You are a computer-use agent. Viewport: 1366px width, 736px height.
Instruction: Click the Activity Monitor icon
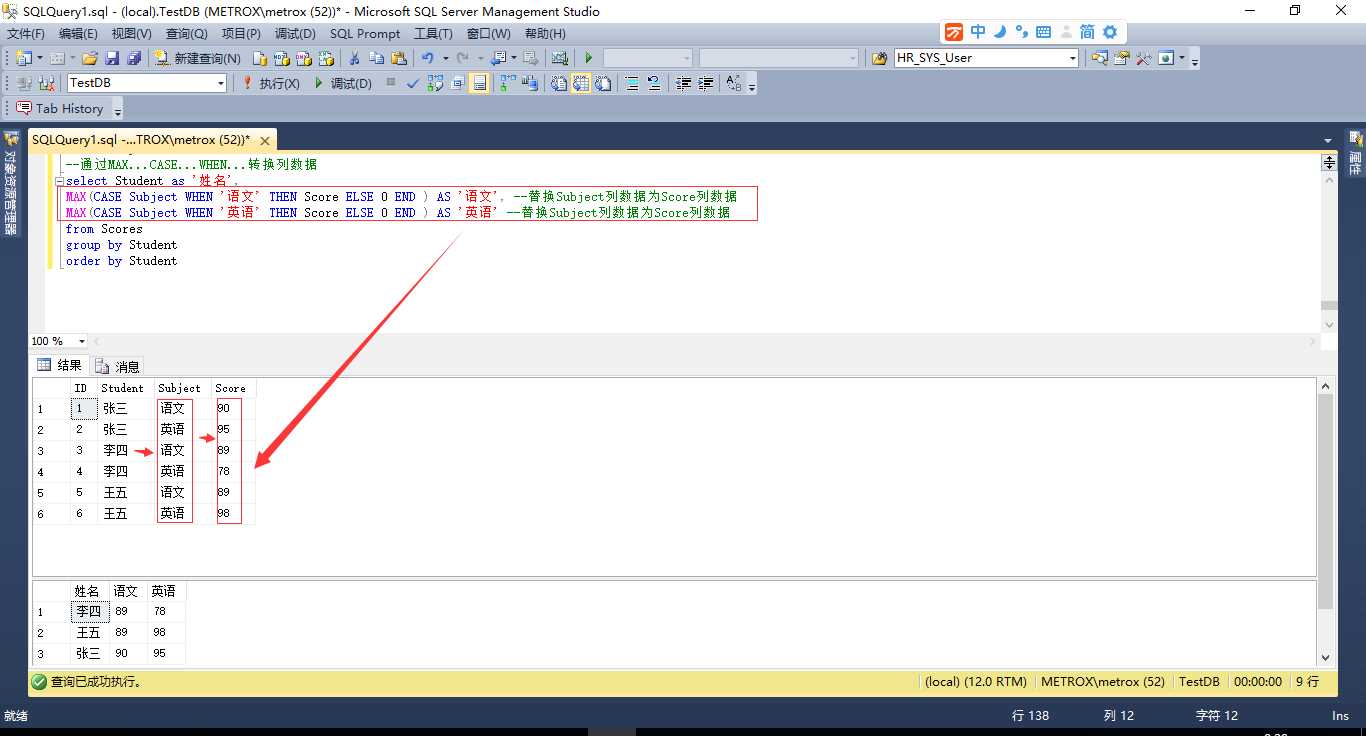(560, 58)
